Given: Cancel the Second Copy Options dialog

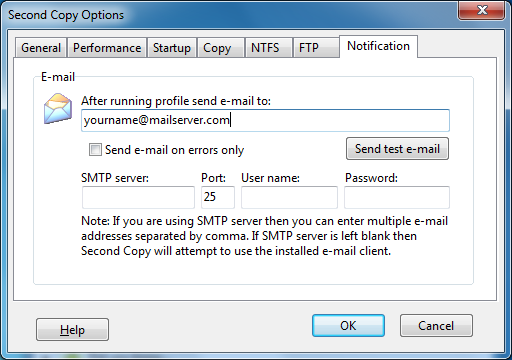Looking at the screenshot, I should (436, 325).
